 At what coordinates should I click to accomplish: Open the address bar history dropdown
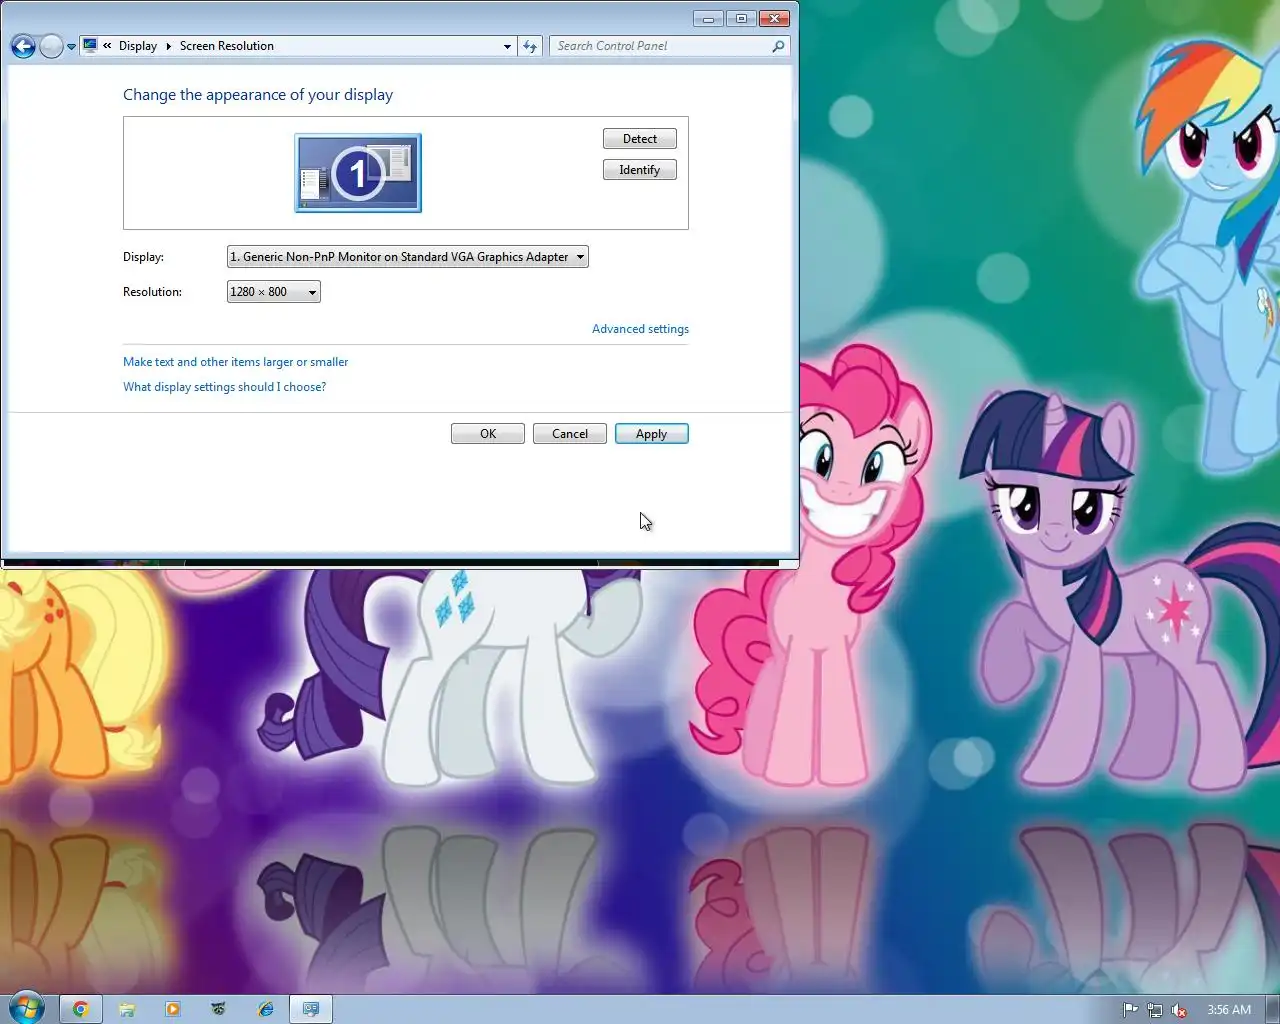(x=507, y=46)
